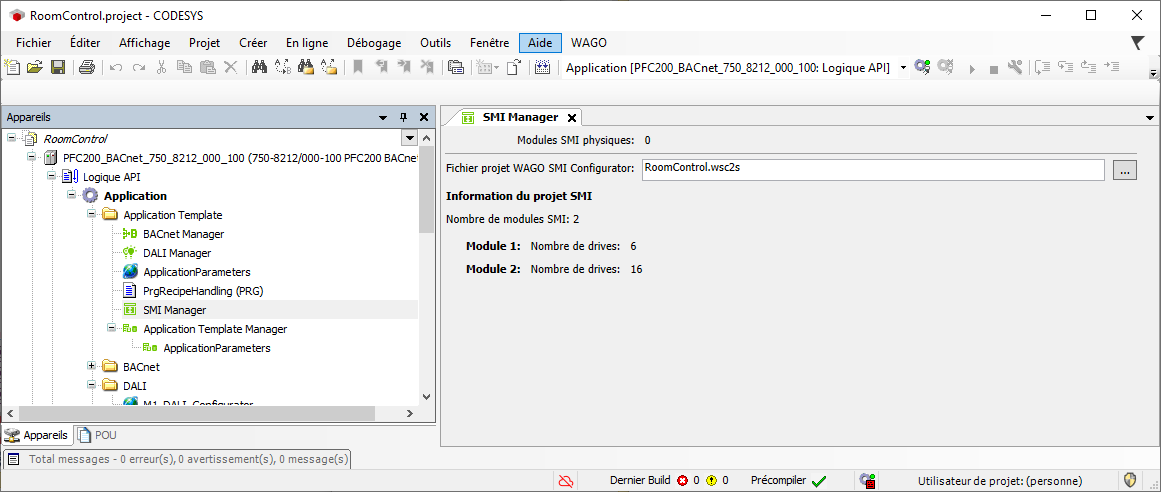Open the RoomControl tree row dropdown
Screen dimensions: 1161x492
[409, 139]
